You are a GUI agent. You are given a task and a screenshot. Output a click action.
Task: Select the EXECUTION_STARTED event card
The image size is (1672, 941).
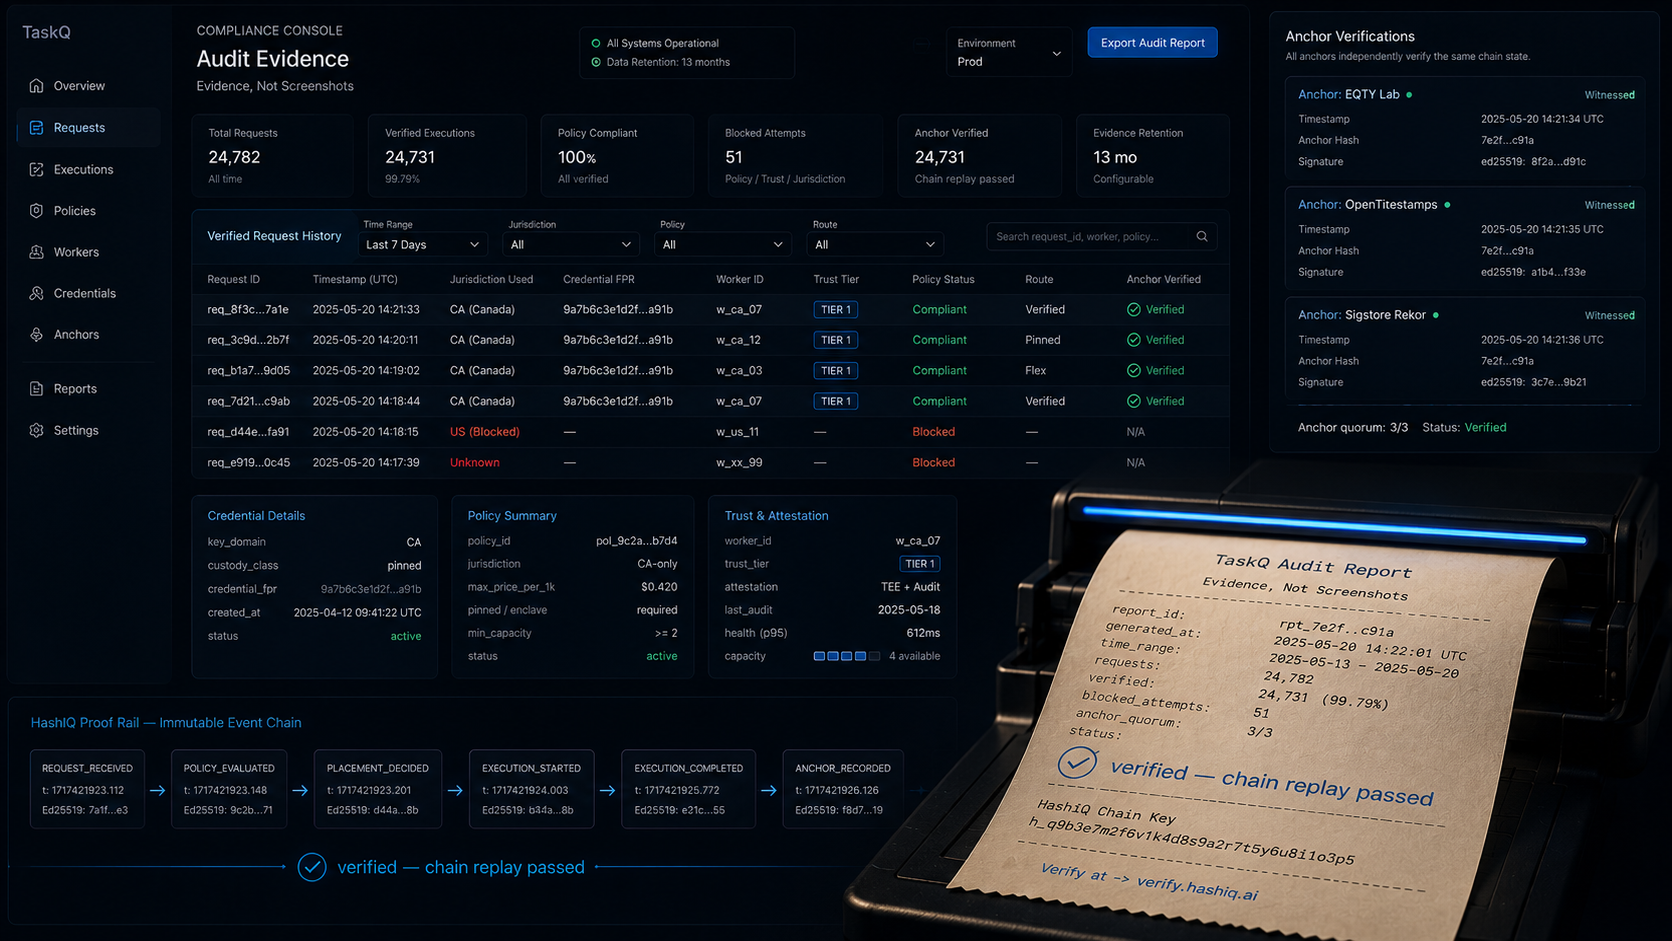(x=531, y=789)
